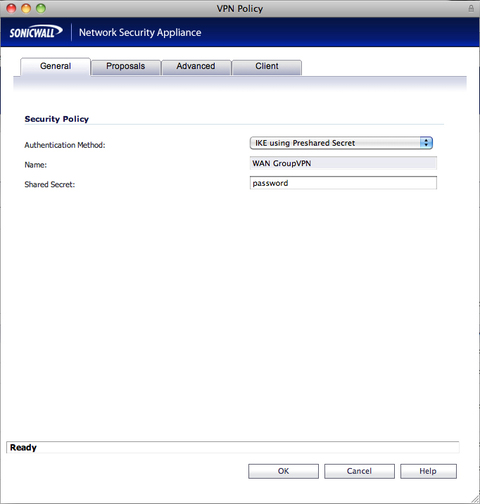Open the Authentication Method dropdown
Image resolution: width=480 pixels, height=504 pixels.
[x=341, y=143]
